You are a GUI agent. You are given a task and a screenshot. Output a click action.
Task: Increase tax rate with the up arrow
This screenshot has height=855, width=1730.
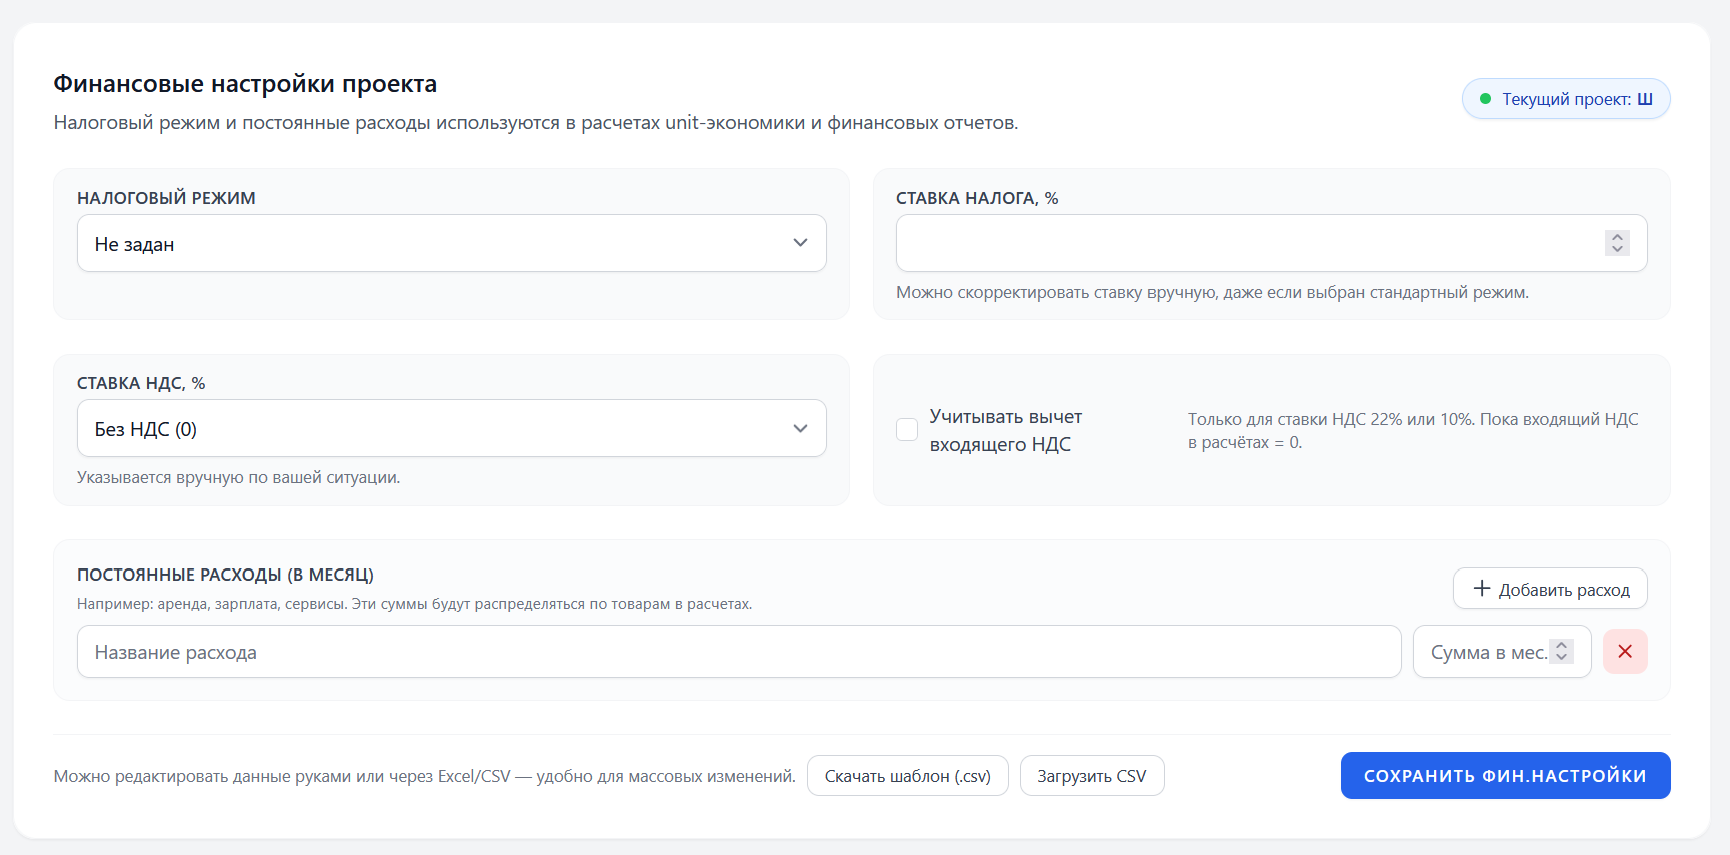[1617, 237]
